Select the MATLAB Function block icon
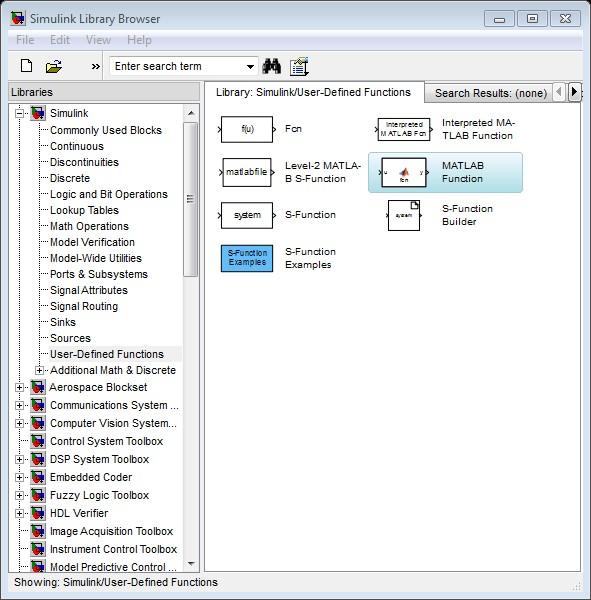591x600 pixels. [404, 173]
